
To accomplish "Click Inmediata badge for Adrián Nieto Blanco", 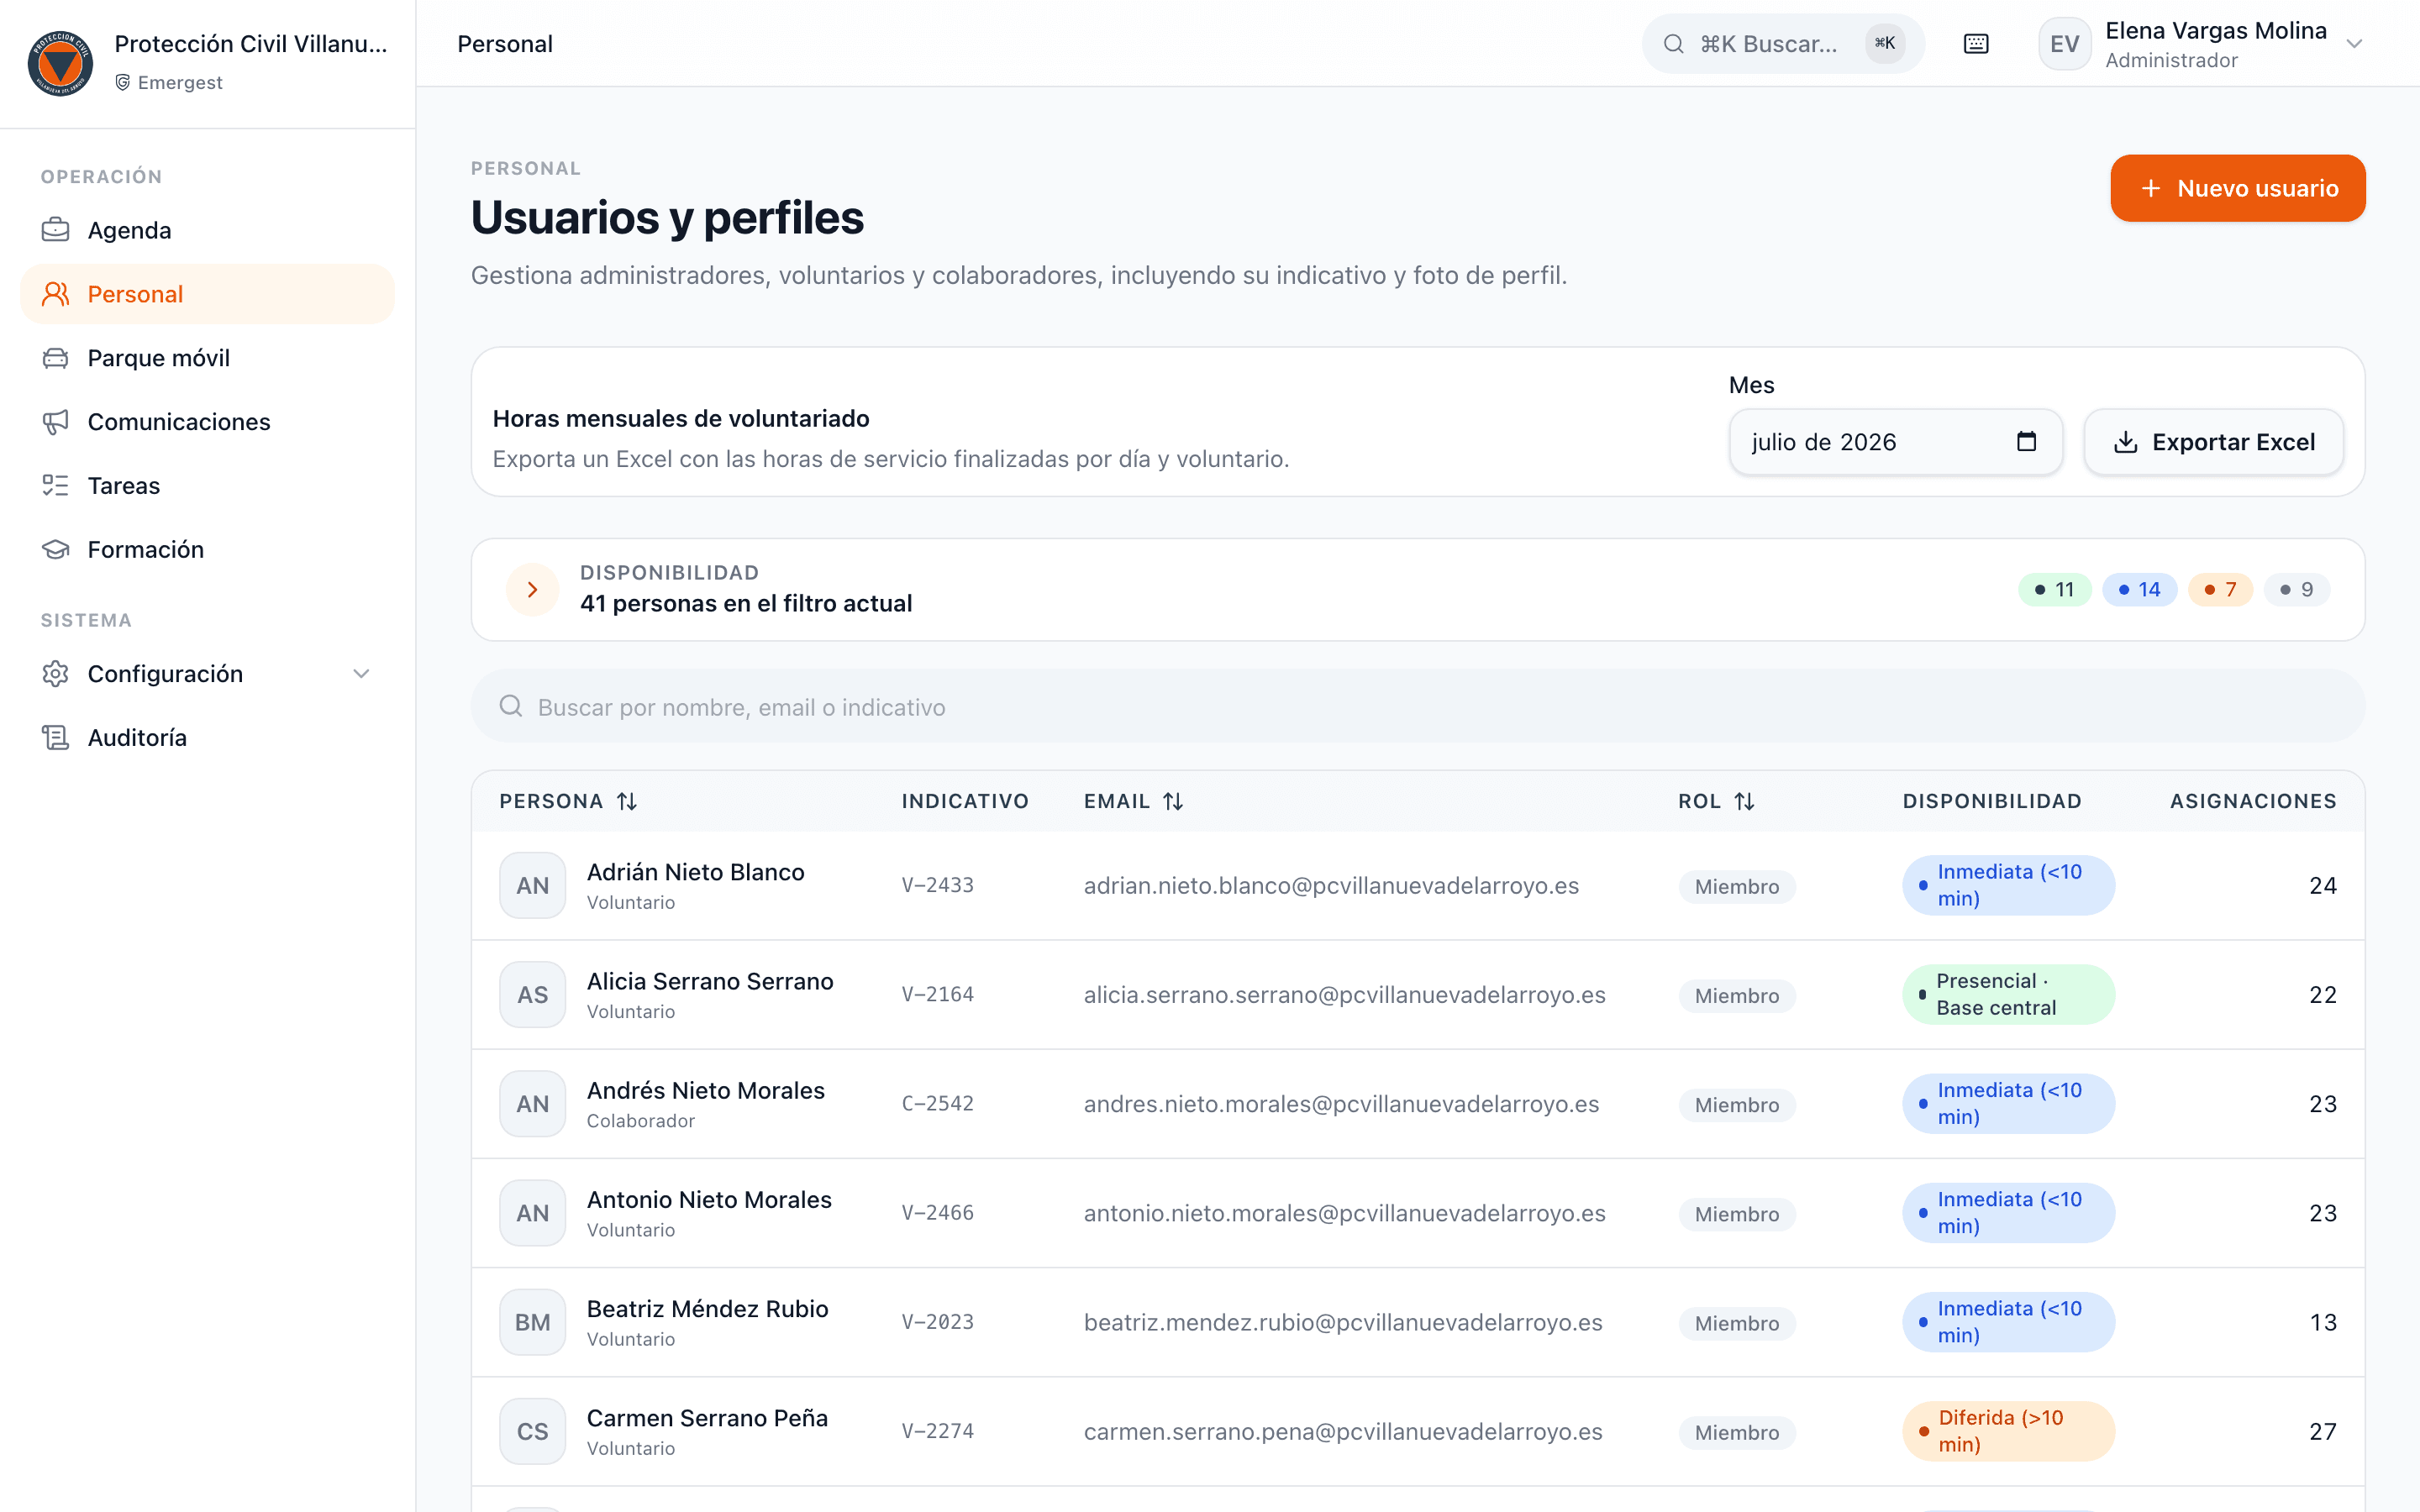I will click(2008, 885).
